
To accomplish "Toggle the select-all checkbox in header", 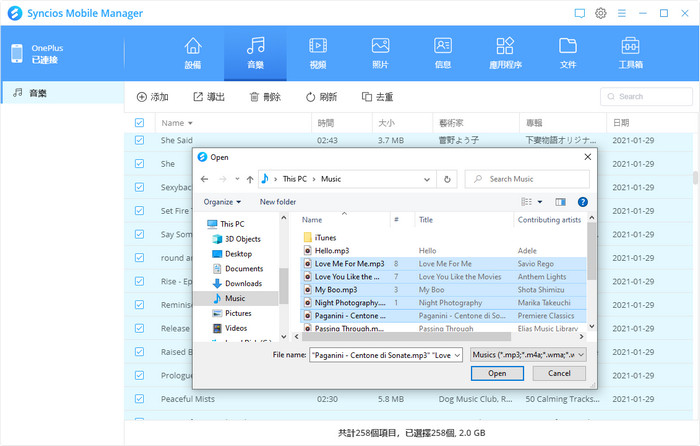I will 140,123.
